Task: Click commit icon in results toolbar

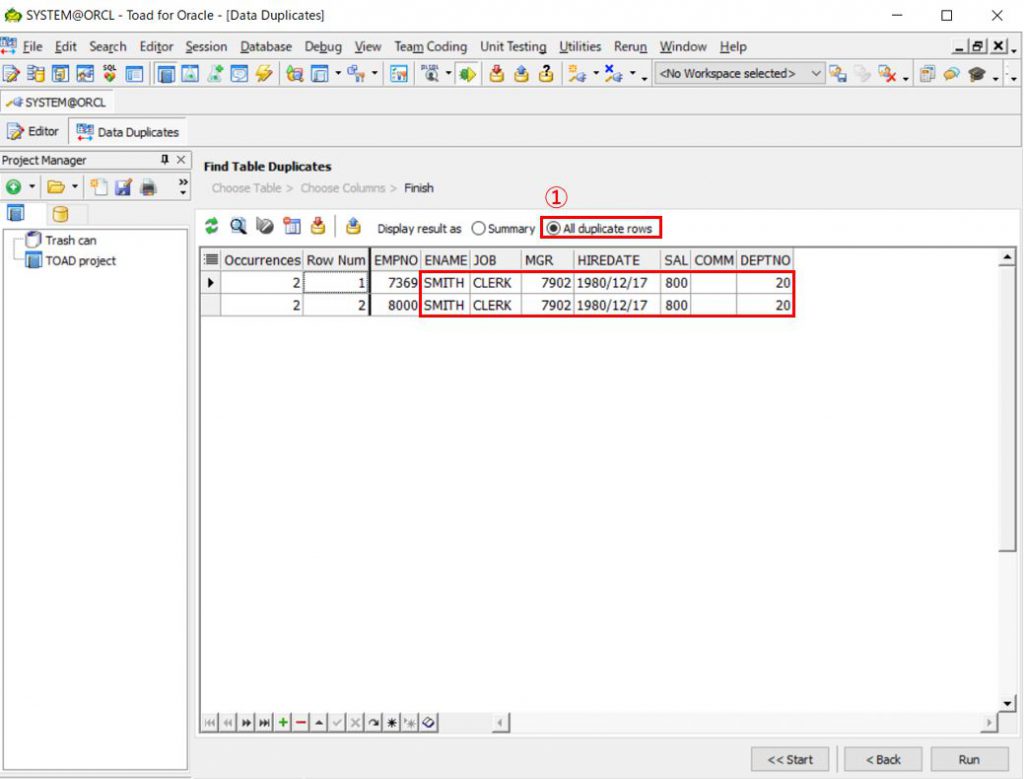Action: point(318,226)
